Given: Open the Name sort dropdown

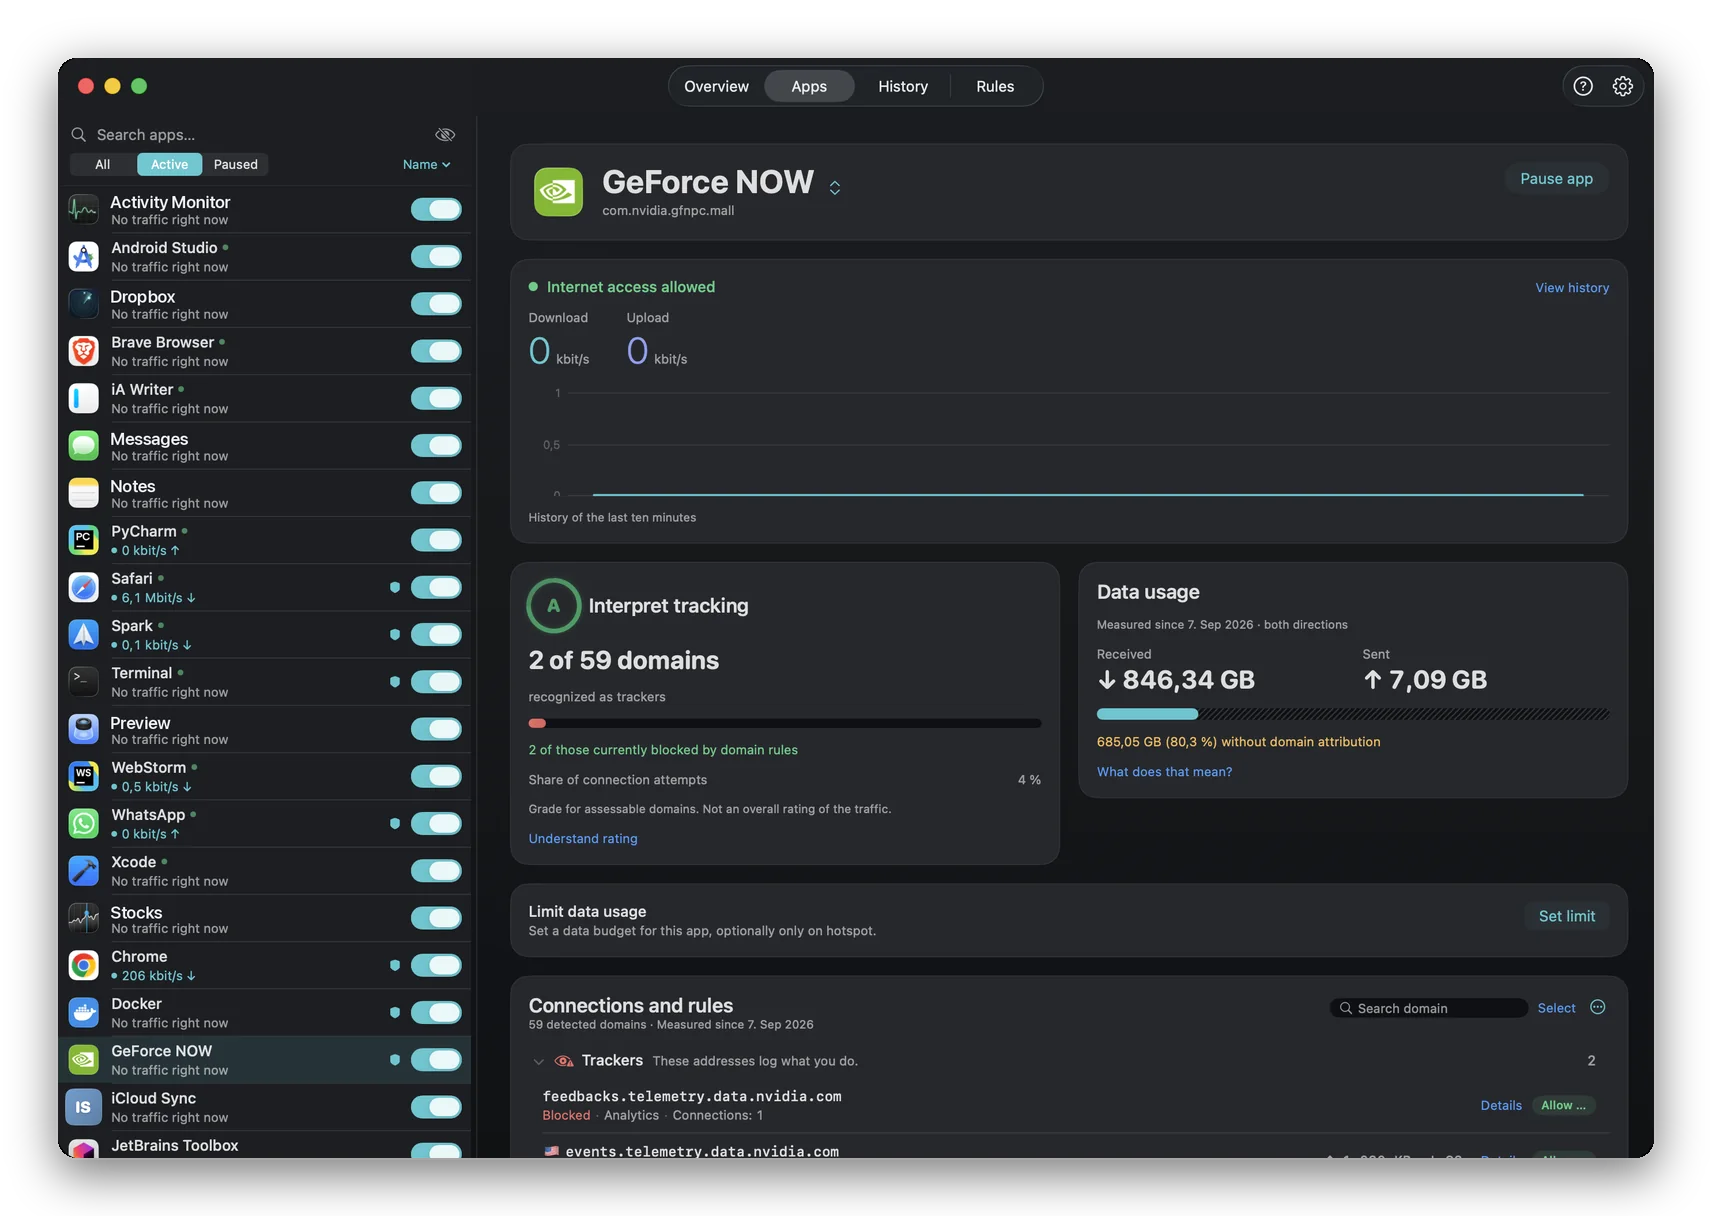Looking at the screenshot, I should click(427, 164).
